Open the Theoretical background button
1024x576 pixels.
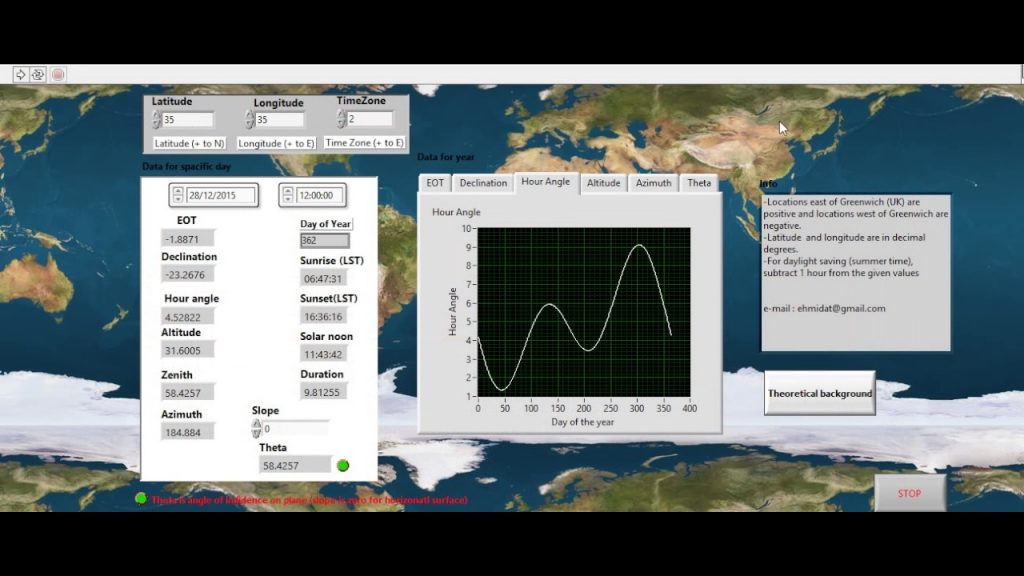click(x=820, y=393)
